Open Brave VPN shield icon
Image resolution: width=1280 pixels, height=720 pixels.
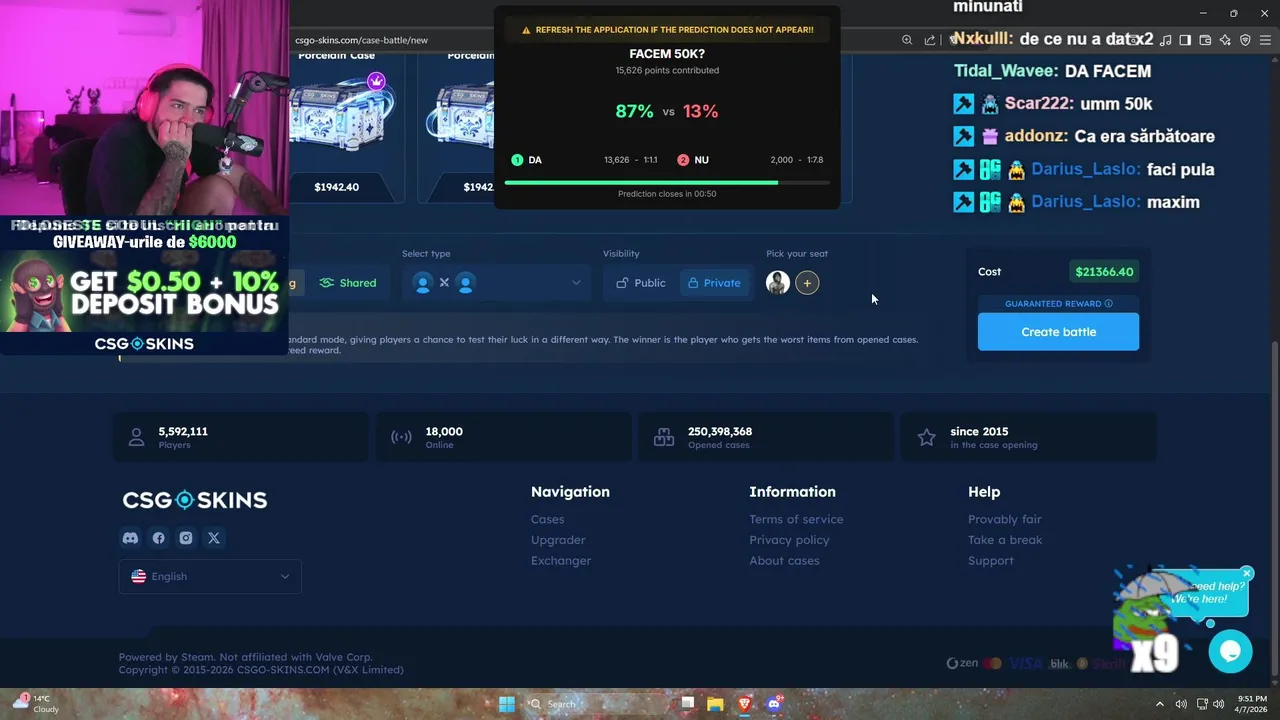(1245, 40)
